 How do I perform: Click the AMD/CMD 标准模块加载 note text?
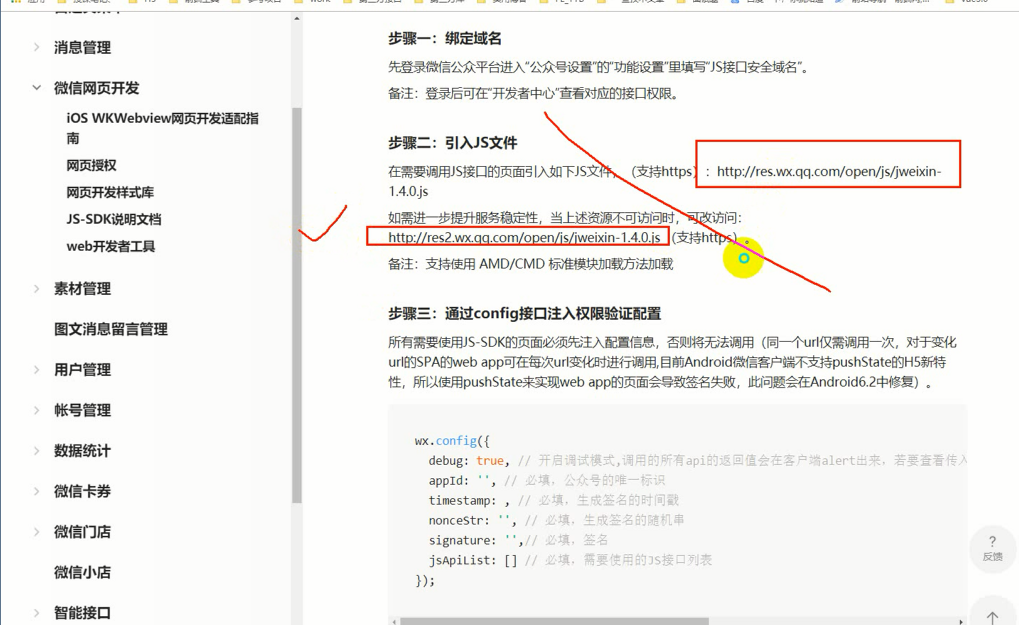531,264
